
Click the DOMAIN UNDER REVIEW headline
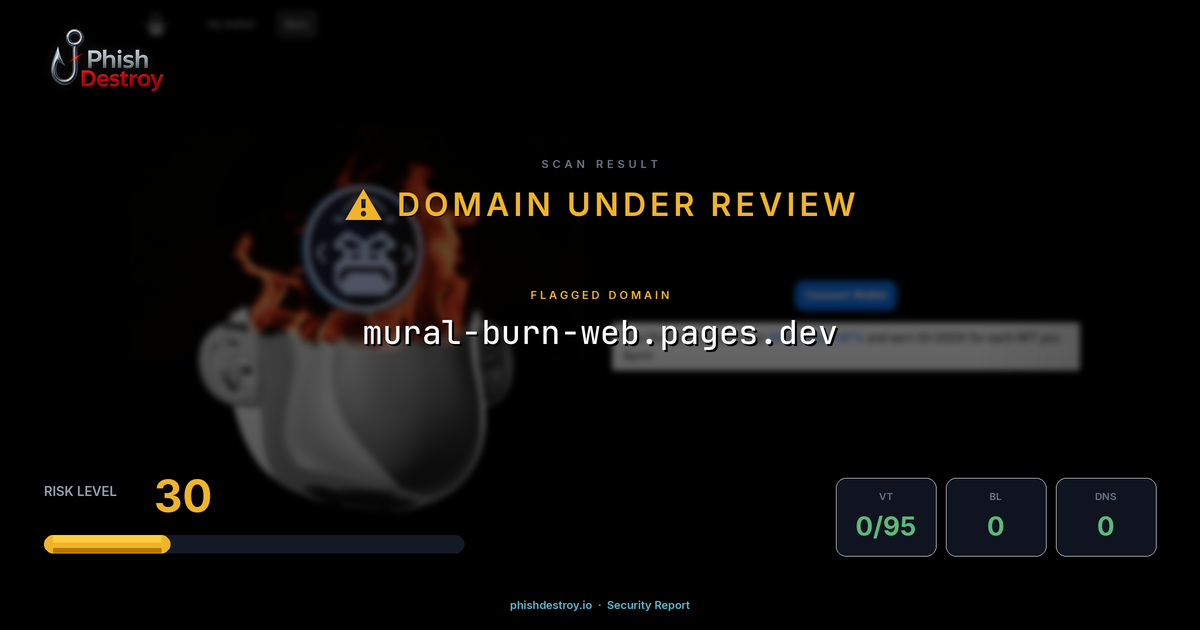627,204
